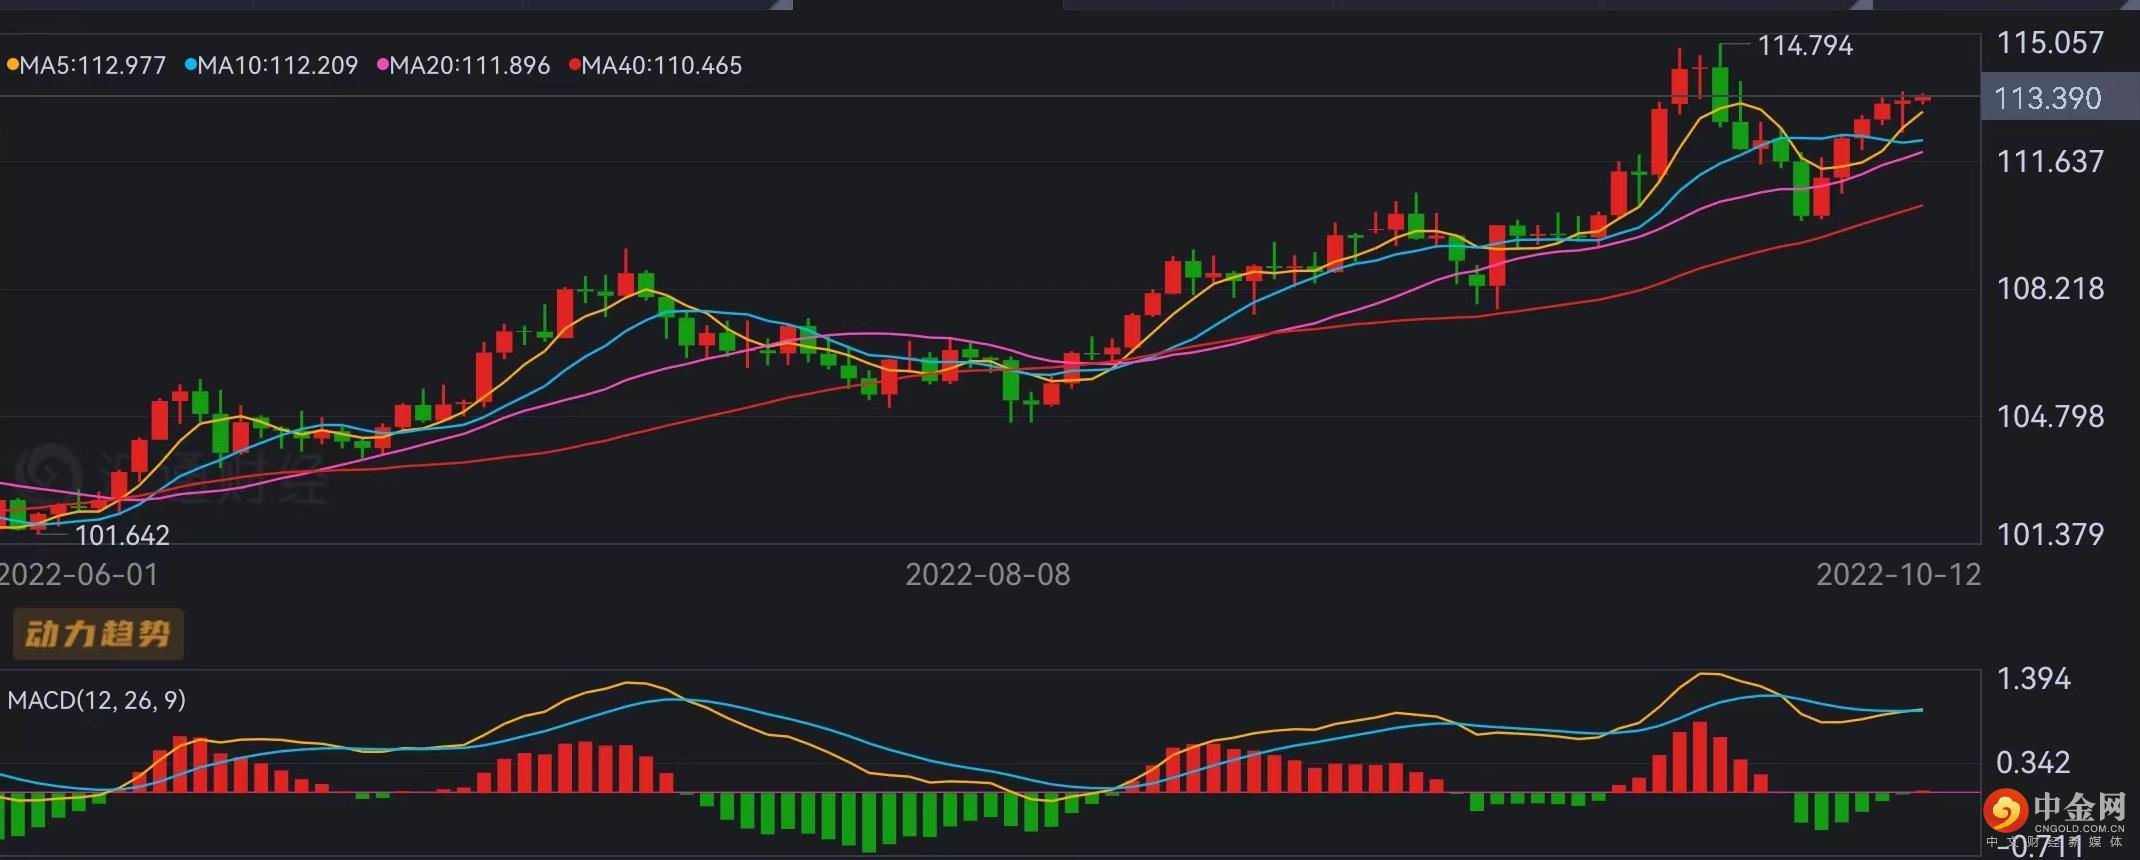Screen dimensions: 2140x860
Task: Toggle the MA10:112.209 moving average label
Action: pos(277,66)
